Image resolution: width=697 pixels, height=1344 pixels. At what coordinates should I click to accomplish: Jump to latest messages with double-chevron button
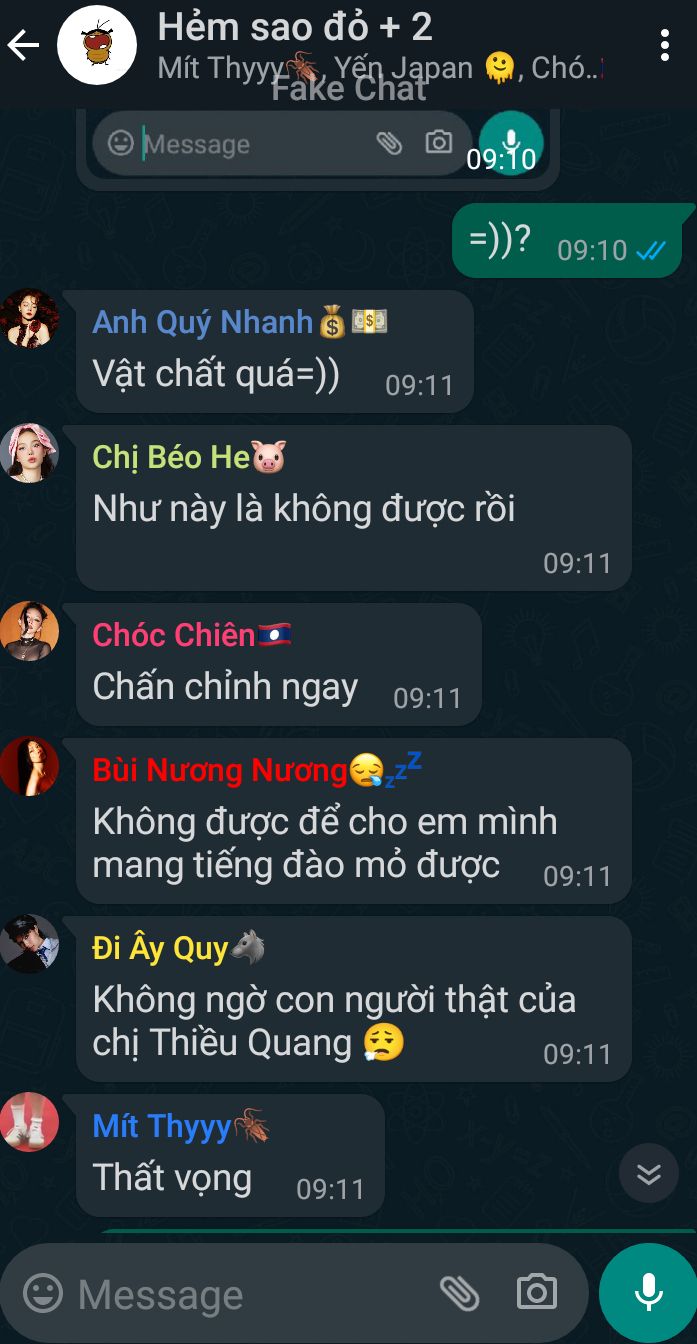point(649,1173)
